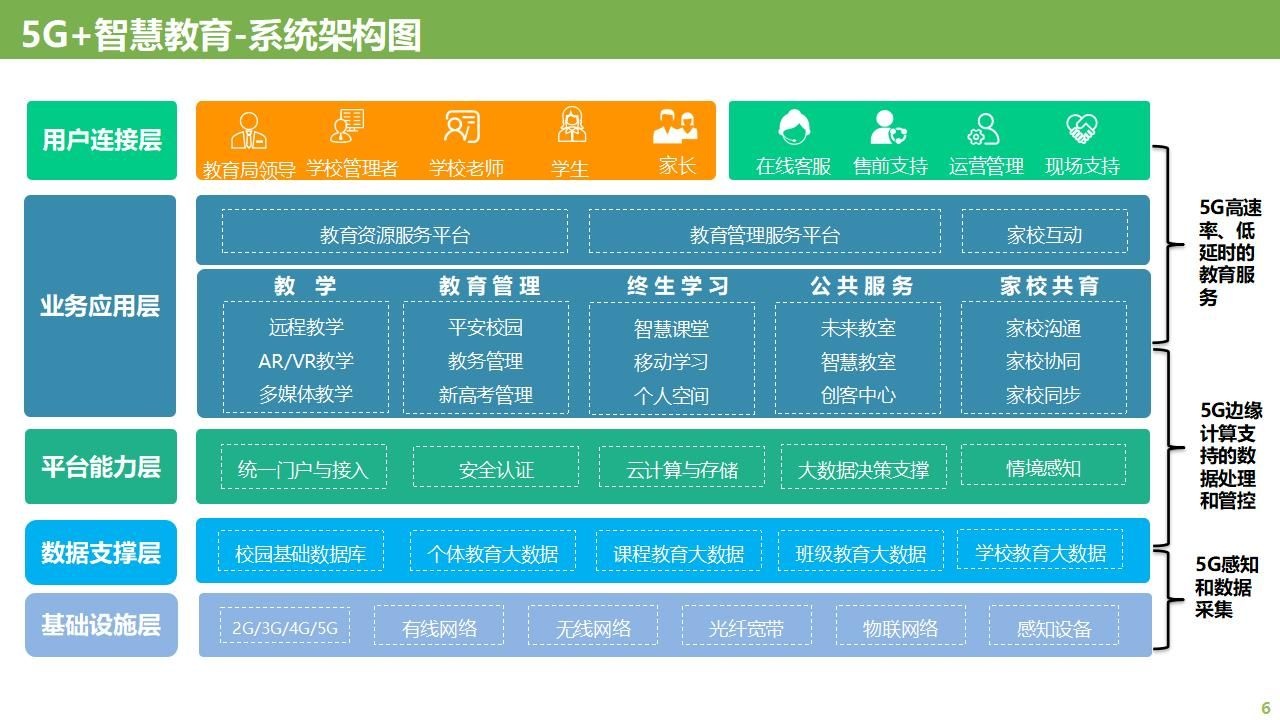Click the 智慧教室 entry
Screen dimensions: 1280x720
point(859,362)
